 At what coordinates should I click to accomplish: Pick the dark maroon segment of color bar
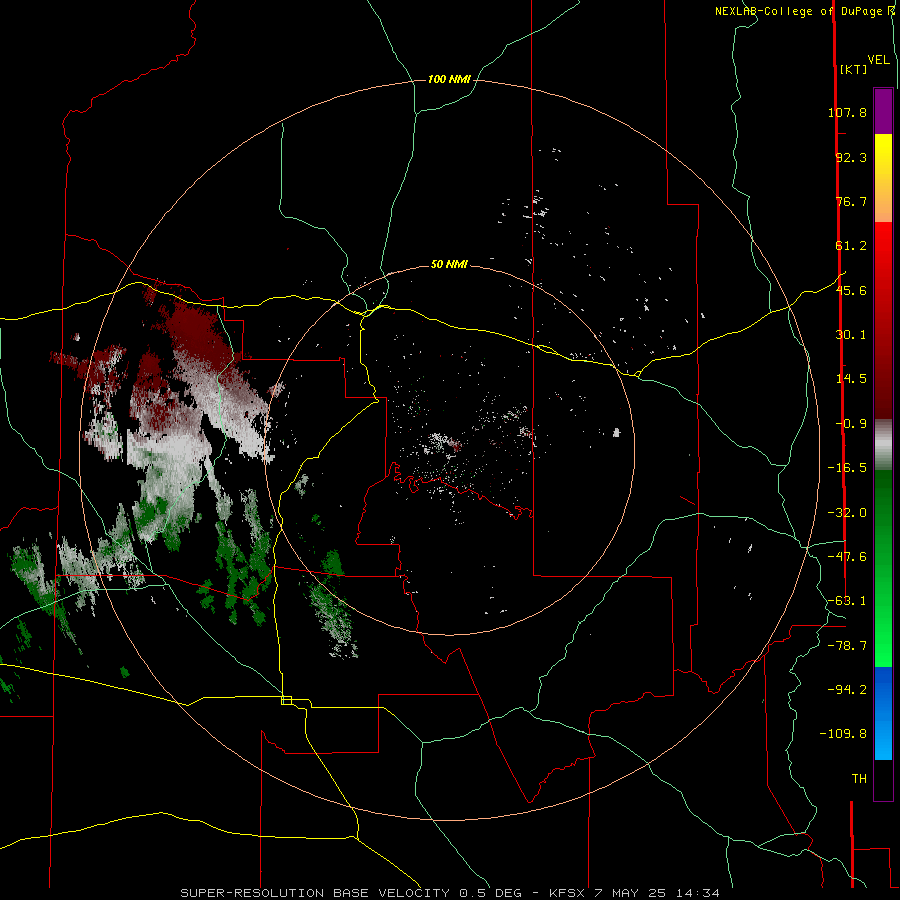(x=883, y=396)
